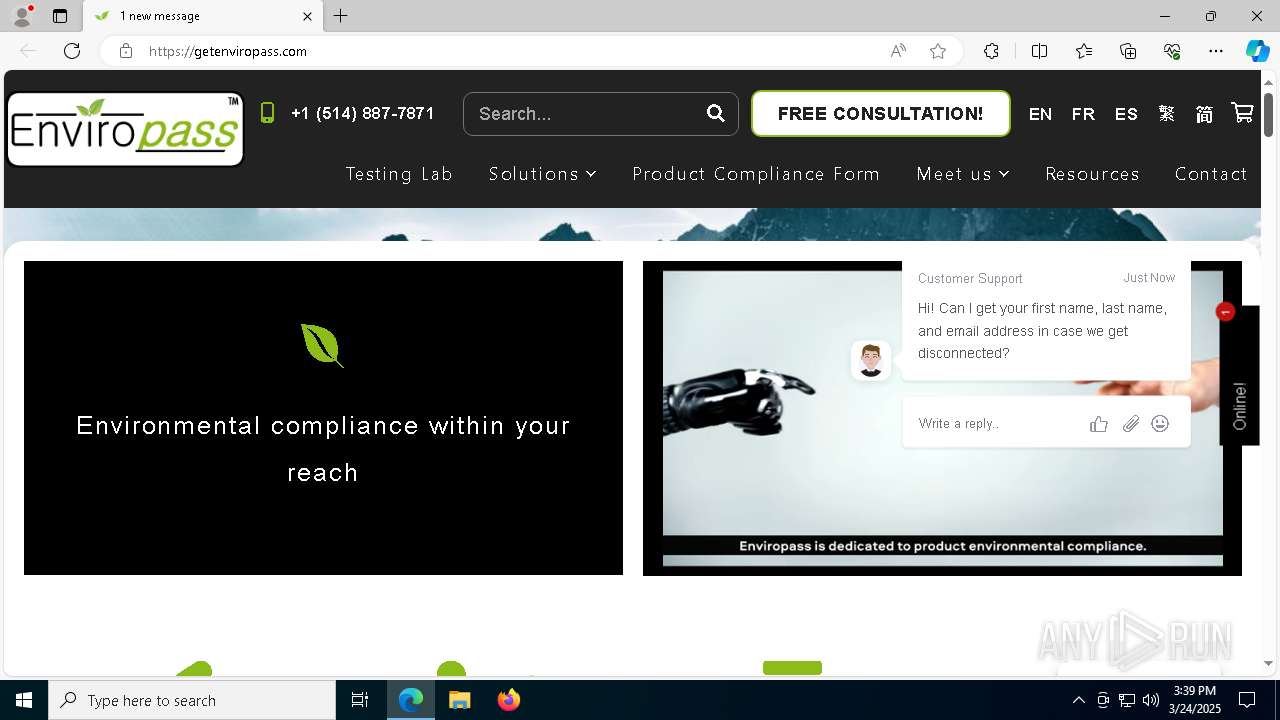Open a new browser tab
Image resolution: width=1280 pixels, height=720 pixels.
tap(341, 16)
